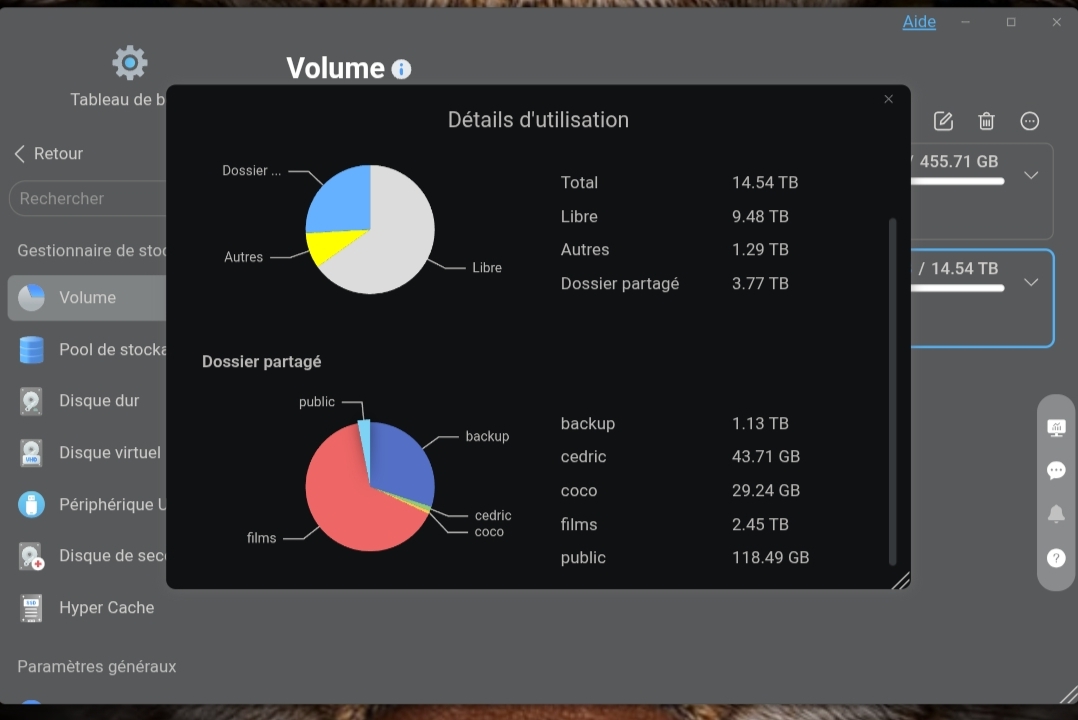Screen dimensions: 1078x720
Task: Click the cedric 43.71 GB value
Action: click(766, 457)
